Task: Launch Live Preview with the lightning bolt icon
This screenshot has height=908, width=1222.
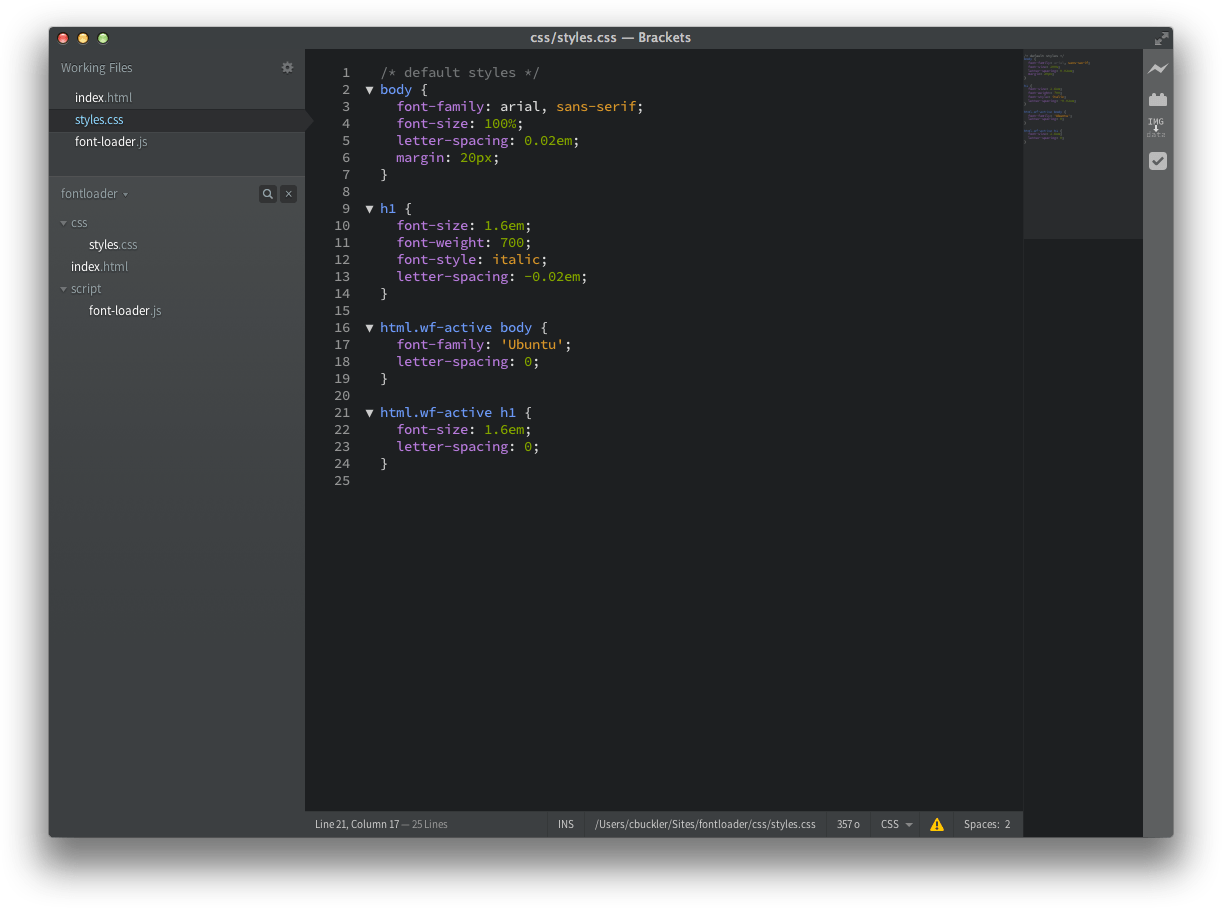Action: 1157,68
